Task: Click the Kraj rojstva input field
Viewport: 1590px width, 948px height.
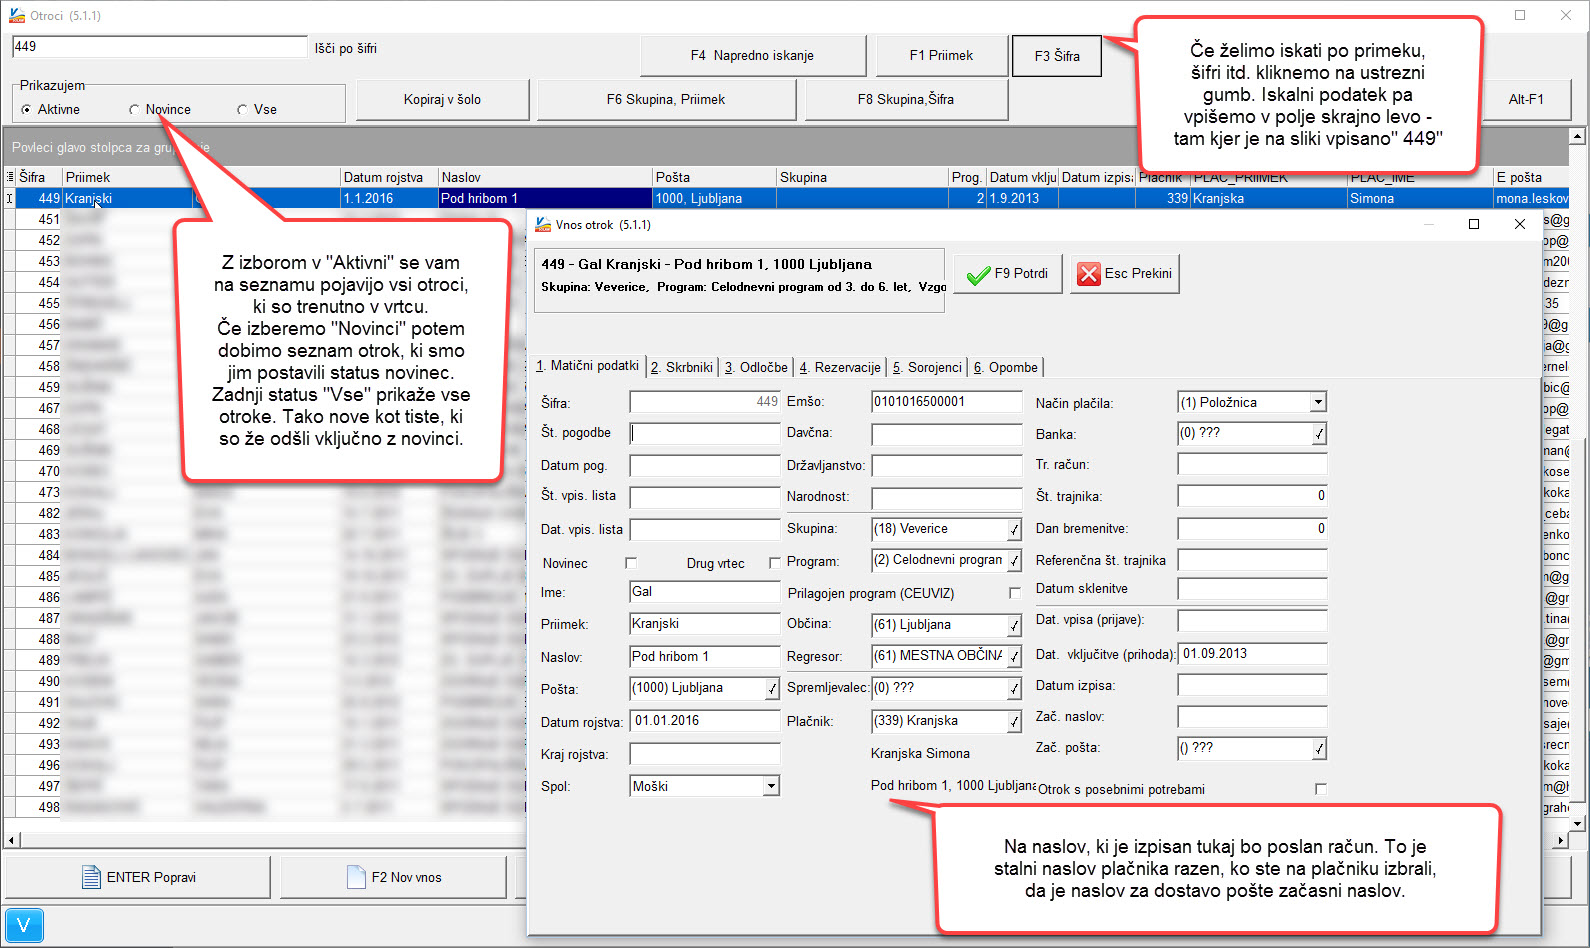Action: (704, 754)
